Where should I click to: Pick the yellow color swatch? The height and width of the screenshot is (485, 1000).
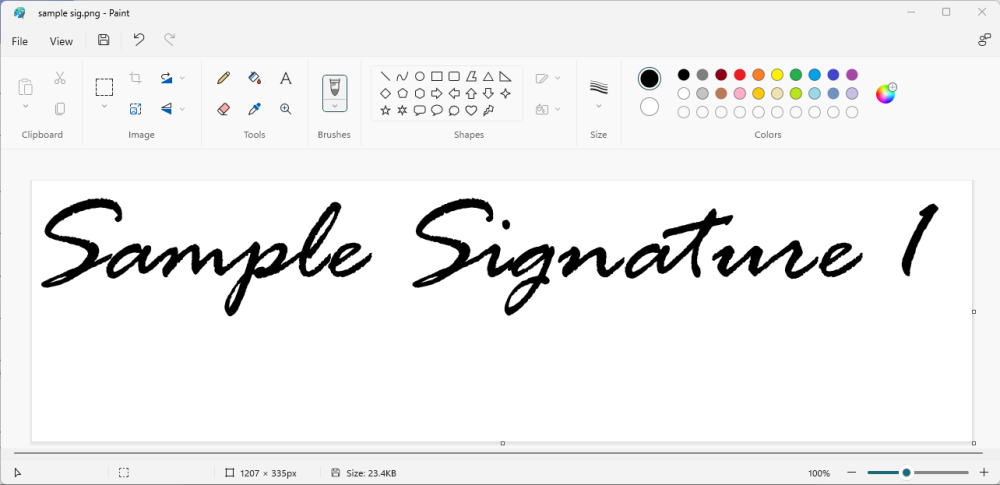pos(777,75)
